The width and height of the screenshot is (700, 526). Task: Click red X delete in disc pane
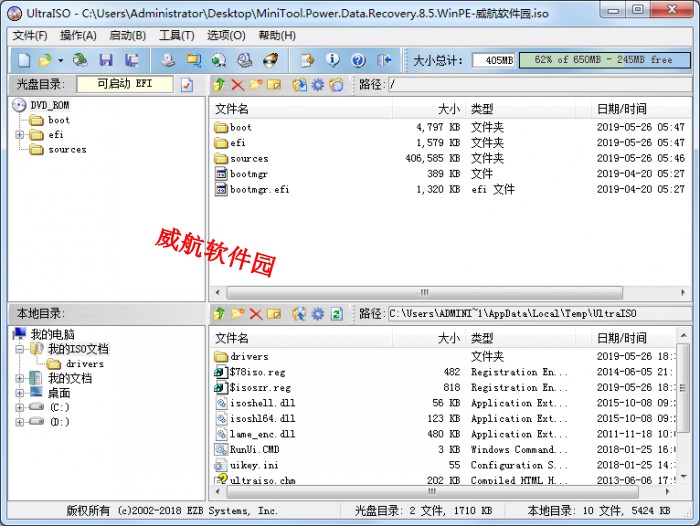(x=238, y=84)
